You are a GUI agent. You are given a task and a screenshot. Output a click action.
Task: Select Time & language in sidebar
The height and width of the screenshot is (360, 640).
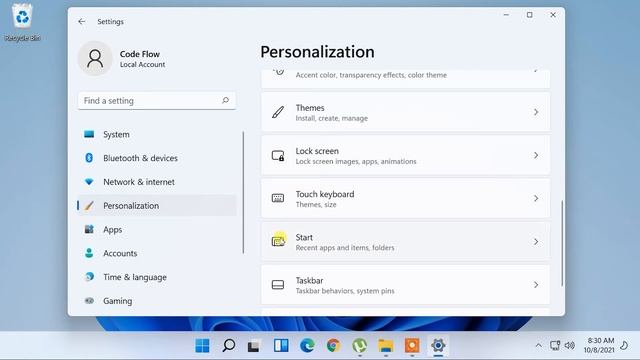pos(157,277)
